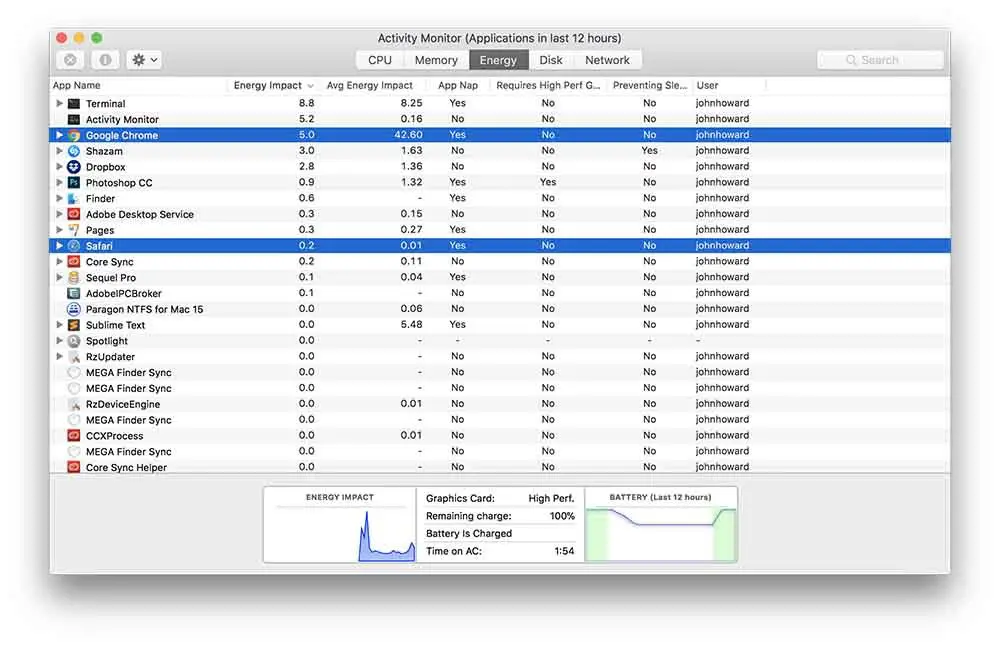Click the Paragon NTFS for Mac icon
This screenshot has height=645, width=1000.
(74, 309)
